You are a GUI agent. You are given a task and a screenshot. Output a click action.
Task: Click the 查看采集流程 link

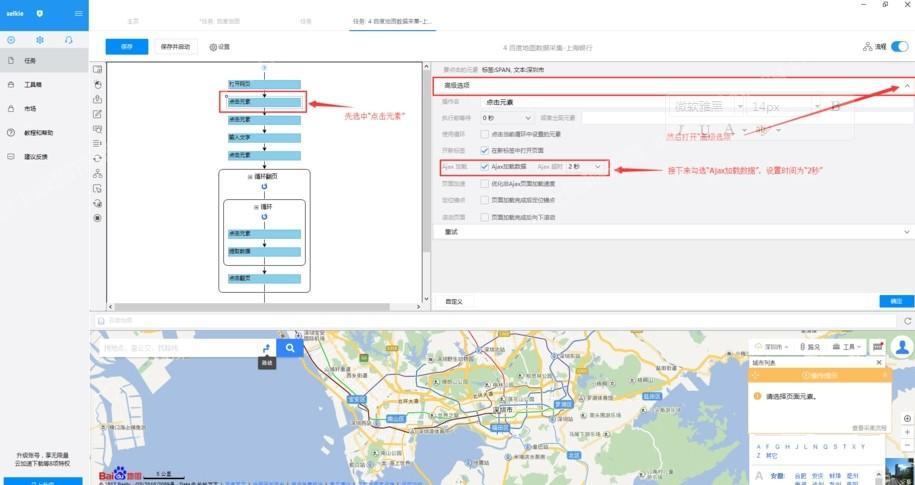point(869,428)
